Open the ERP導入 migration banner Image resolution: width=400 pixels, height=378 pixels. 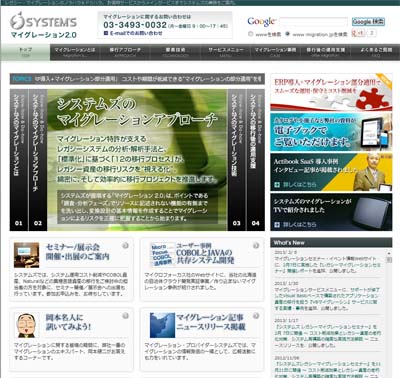pos(331,92)
